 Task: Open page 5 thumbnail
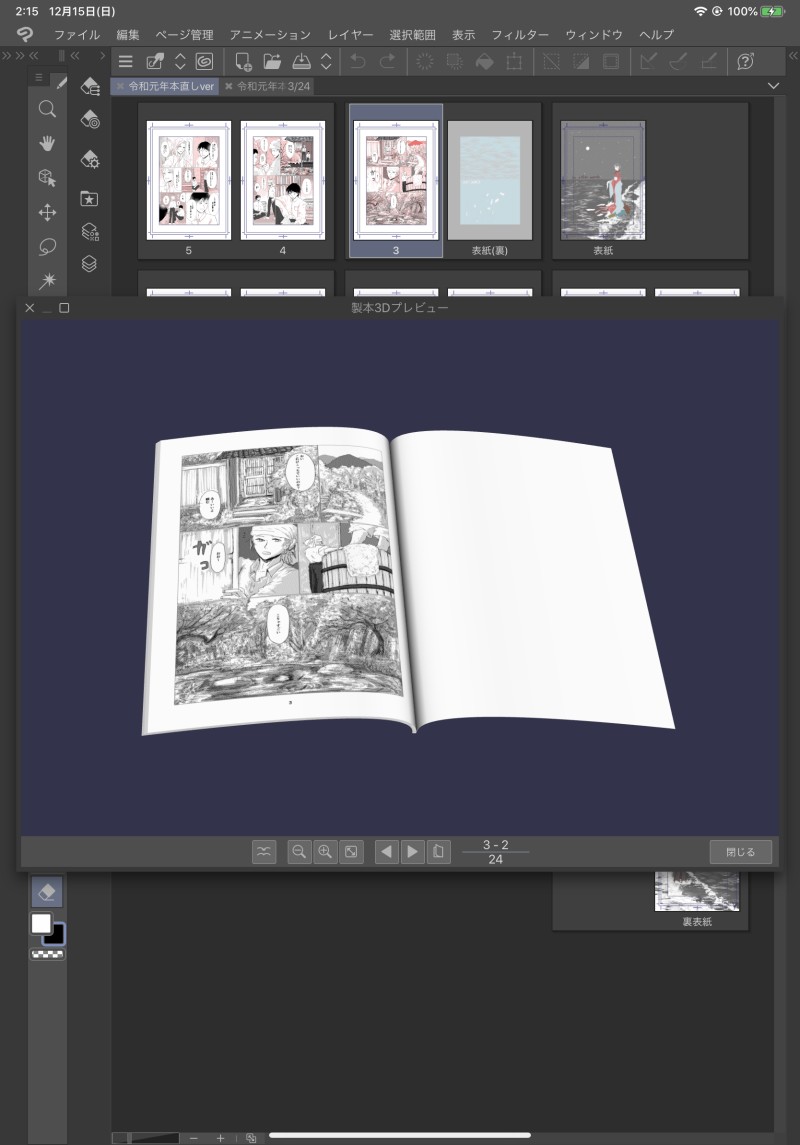[x=188, y=180]
